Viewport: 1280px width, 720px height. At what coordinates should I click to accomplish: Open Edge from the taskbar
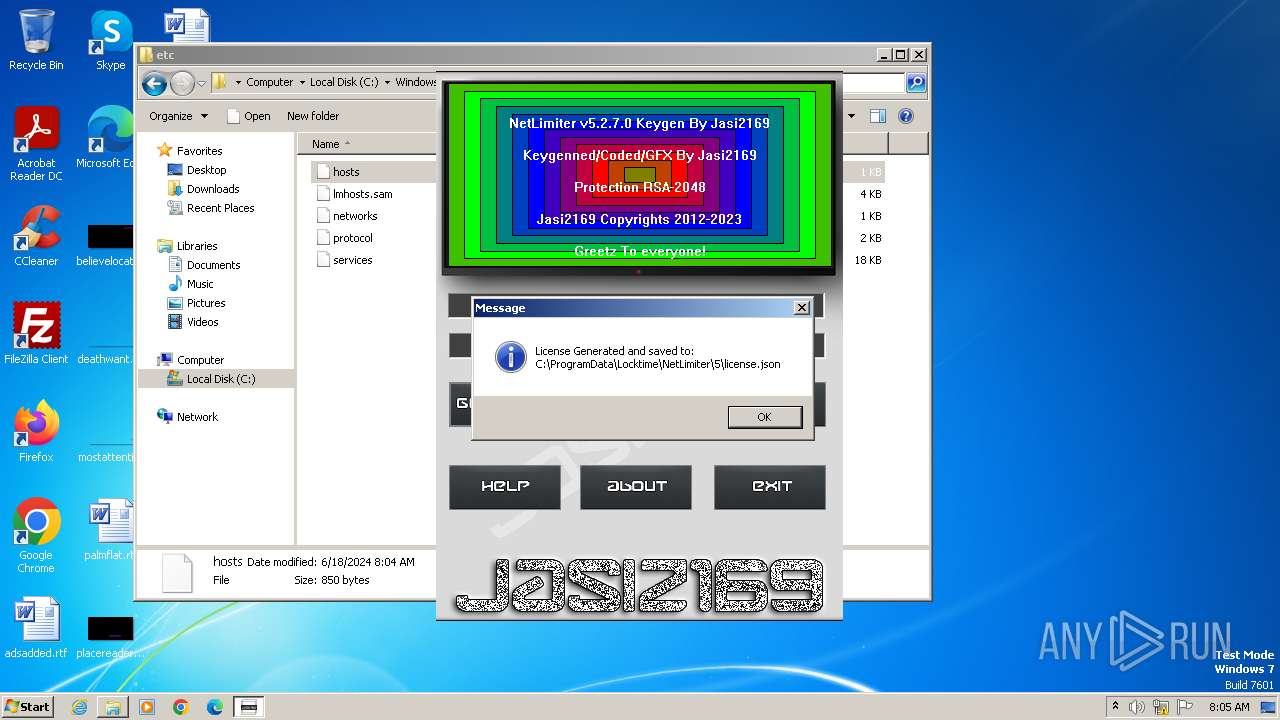click(214, 707)
